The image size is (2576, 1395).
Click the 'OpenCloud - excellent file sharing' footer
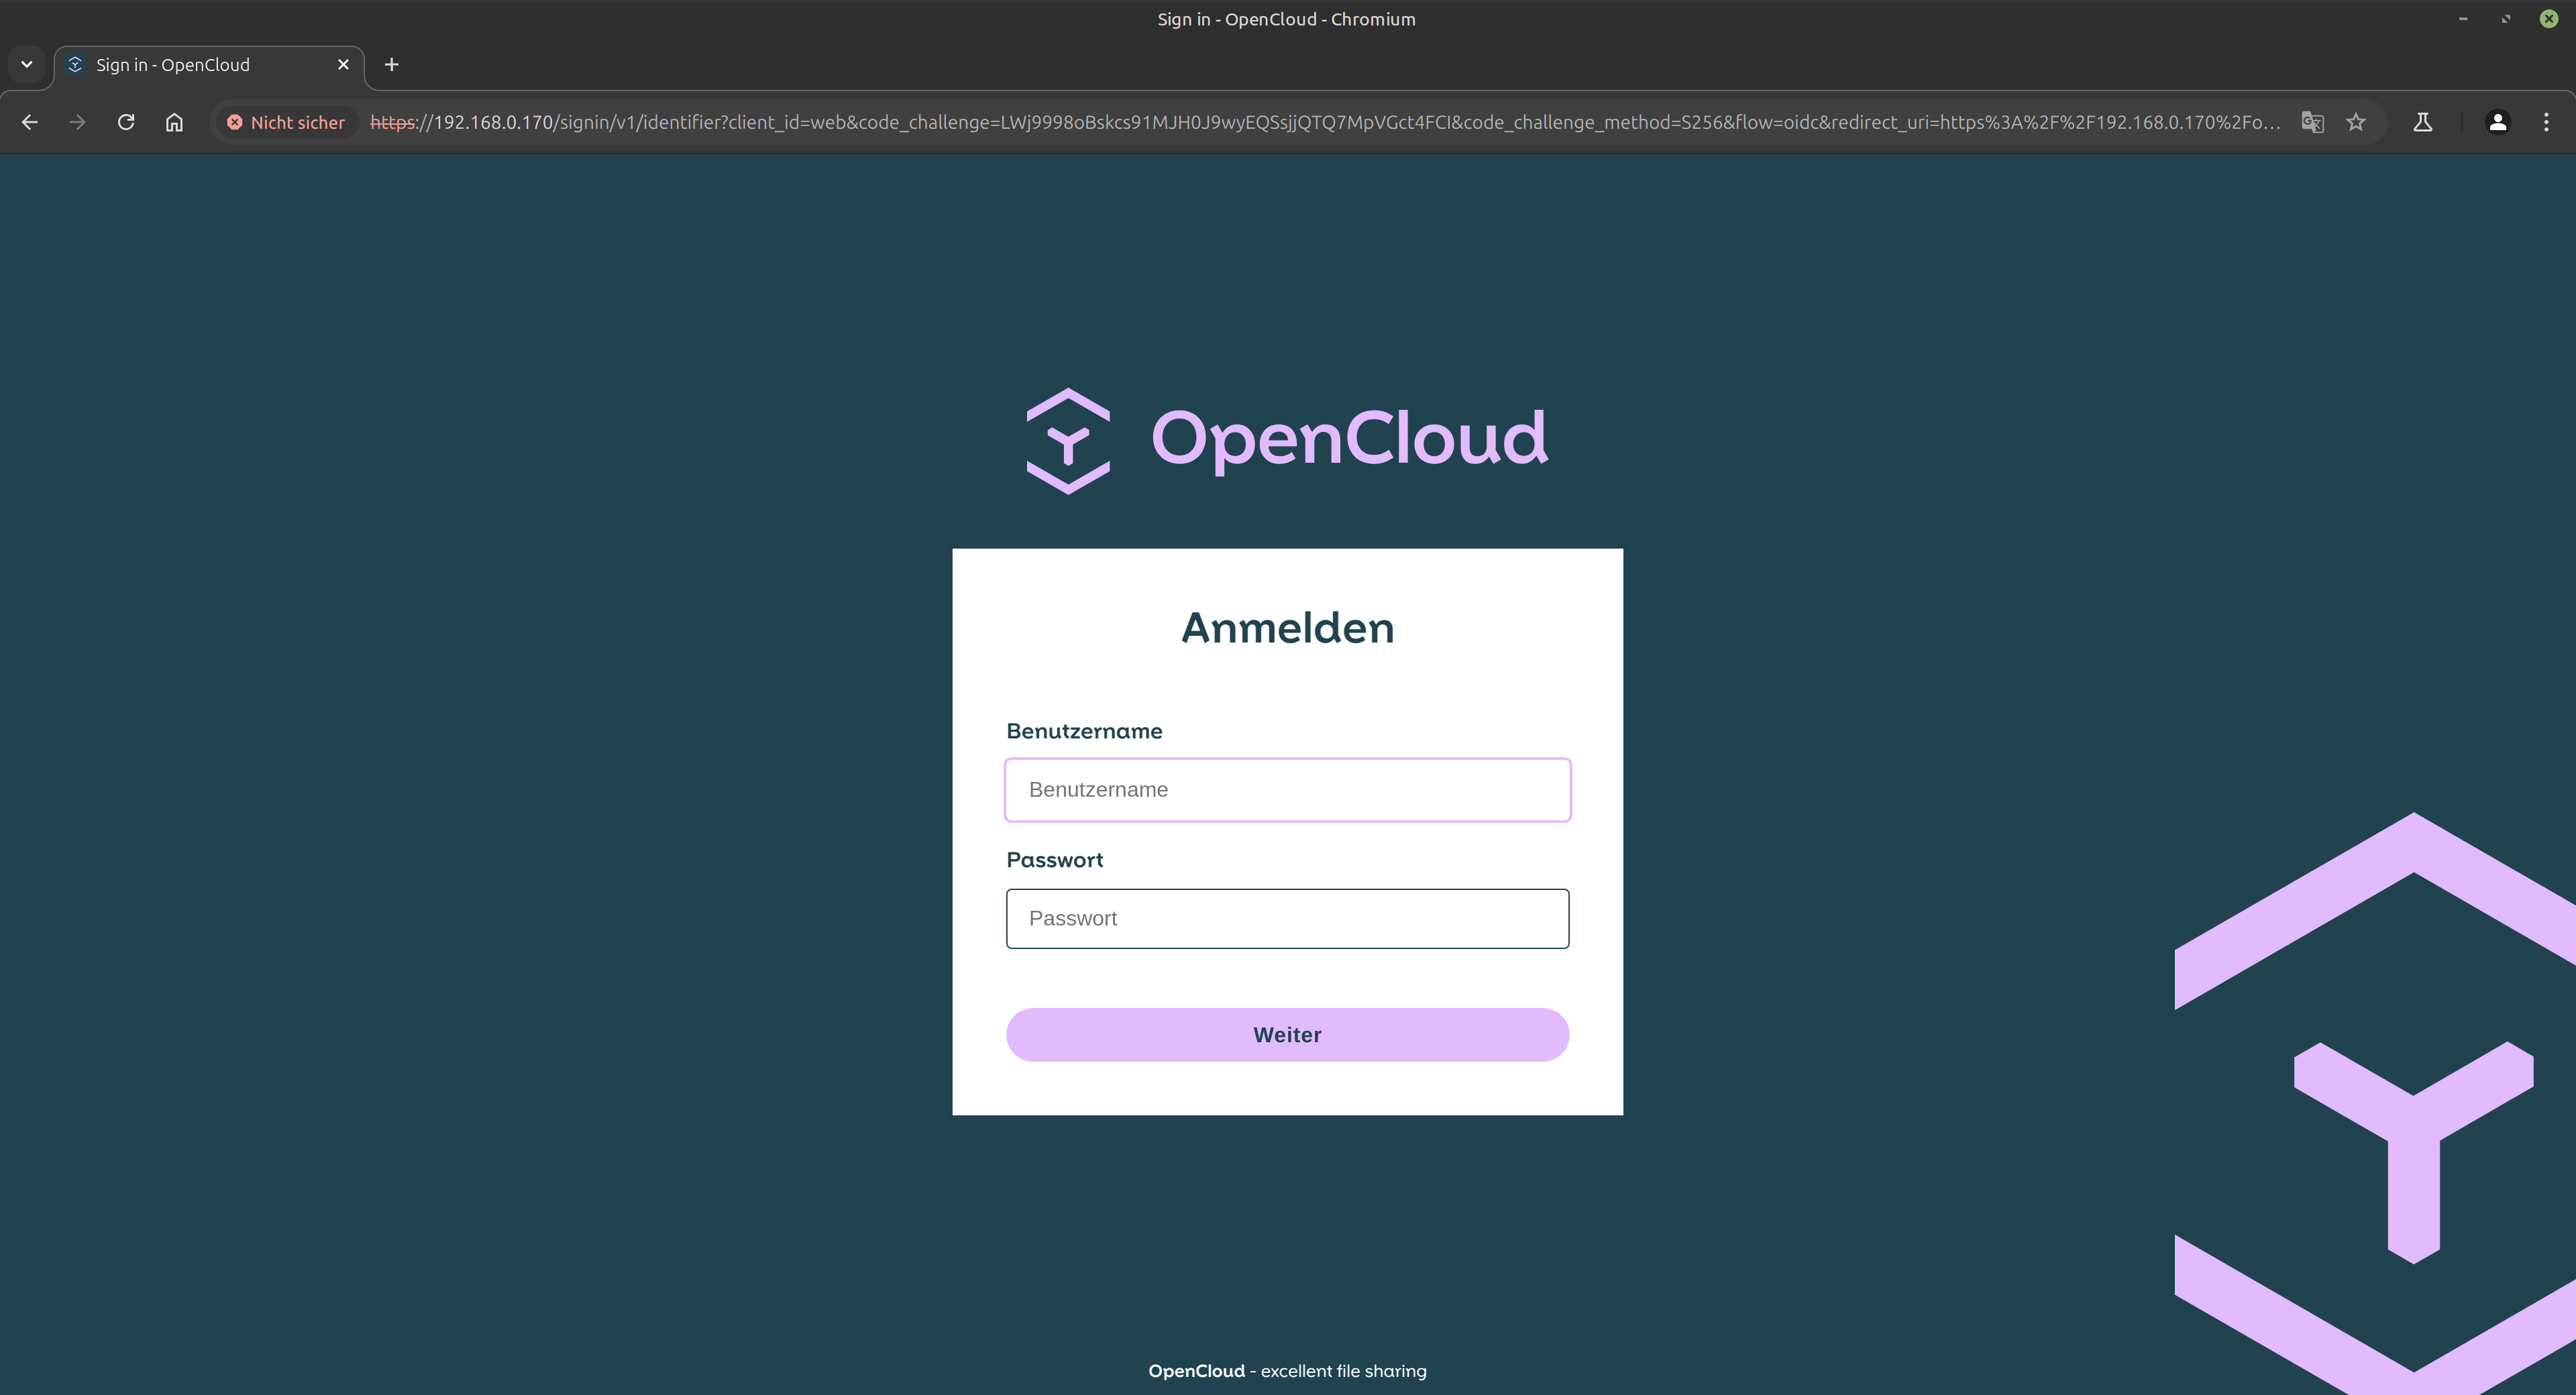point(1288,1371)
